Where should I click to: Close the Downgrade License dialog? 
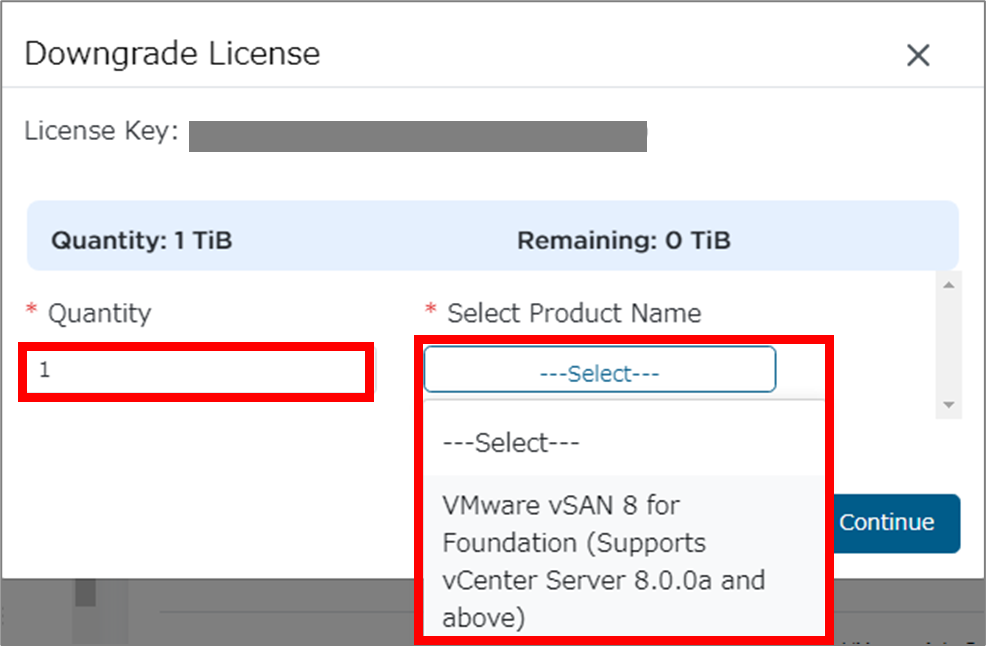(x=918, y=55)
